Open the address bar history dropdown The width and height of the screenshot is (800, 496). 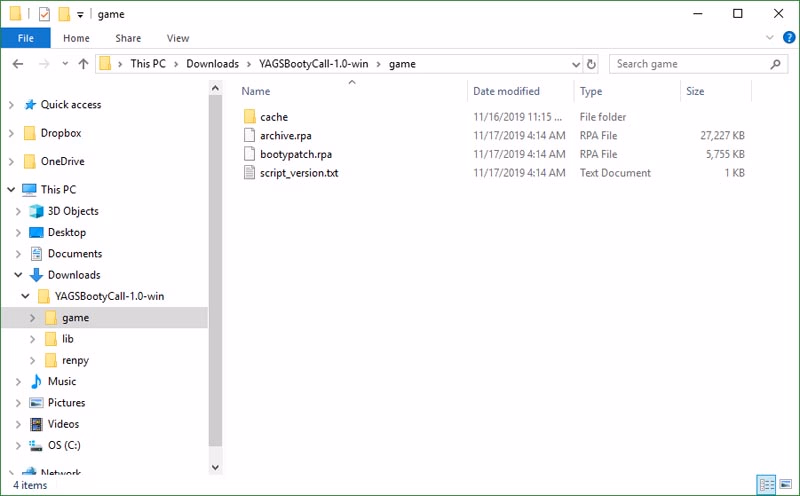(x=575, y=64)
